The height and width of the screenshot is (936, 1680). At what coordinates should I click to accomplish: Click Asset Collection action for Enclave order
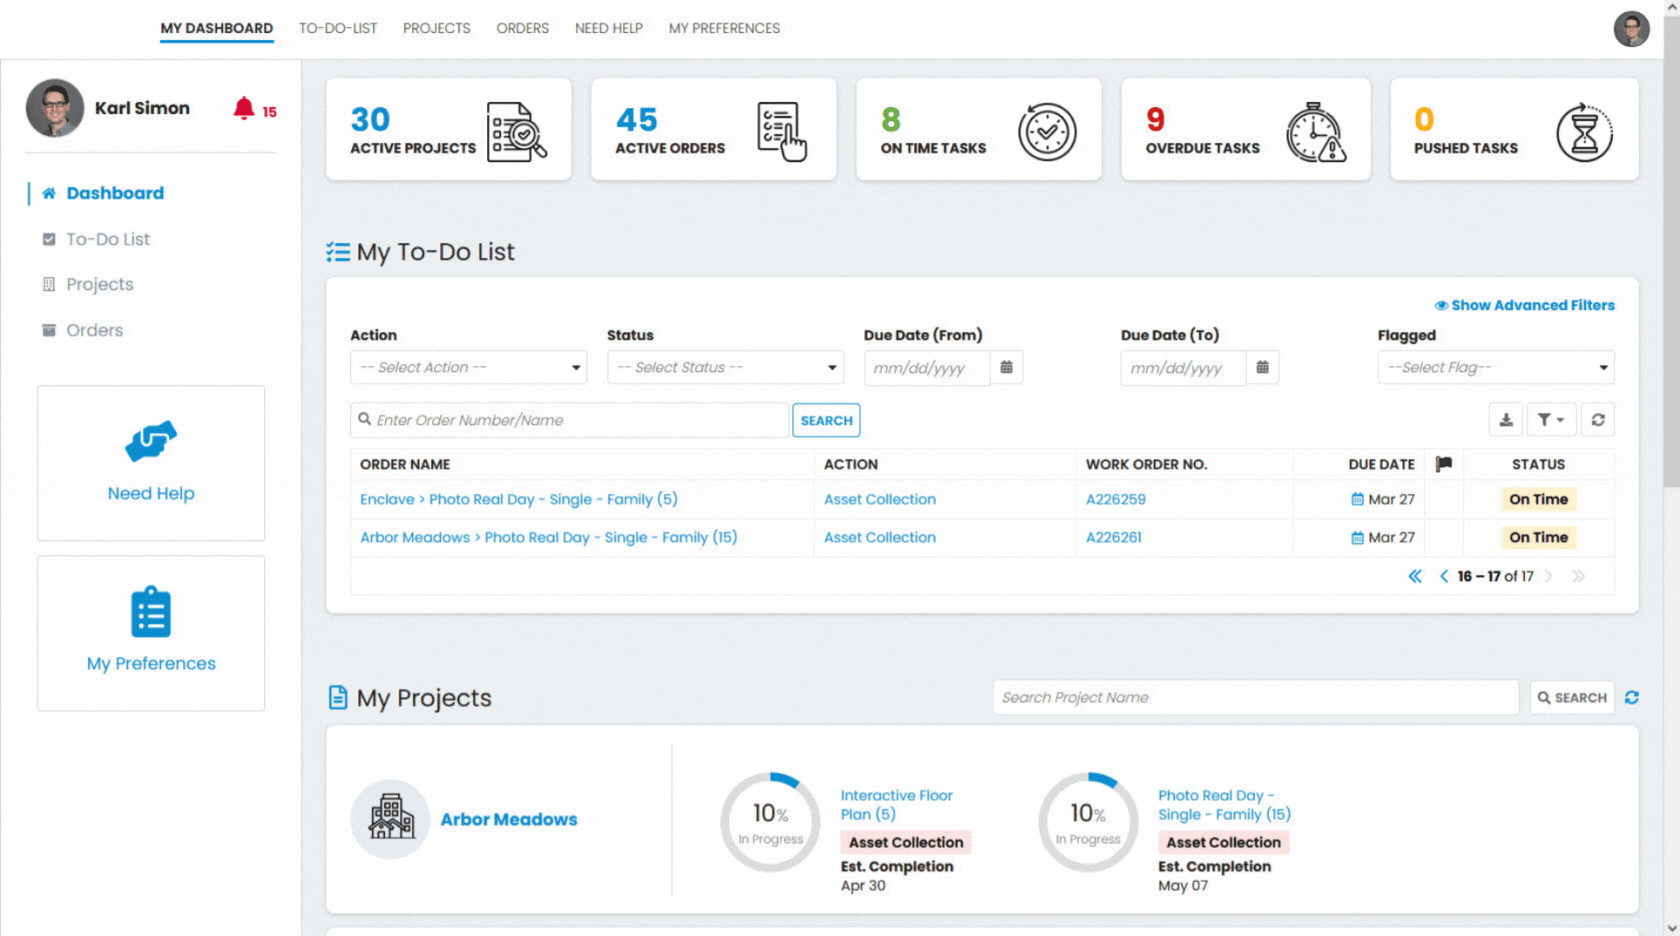coord(880,499)
